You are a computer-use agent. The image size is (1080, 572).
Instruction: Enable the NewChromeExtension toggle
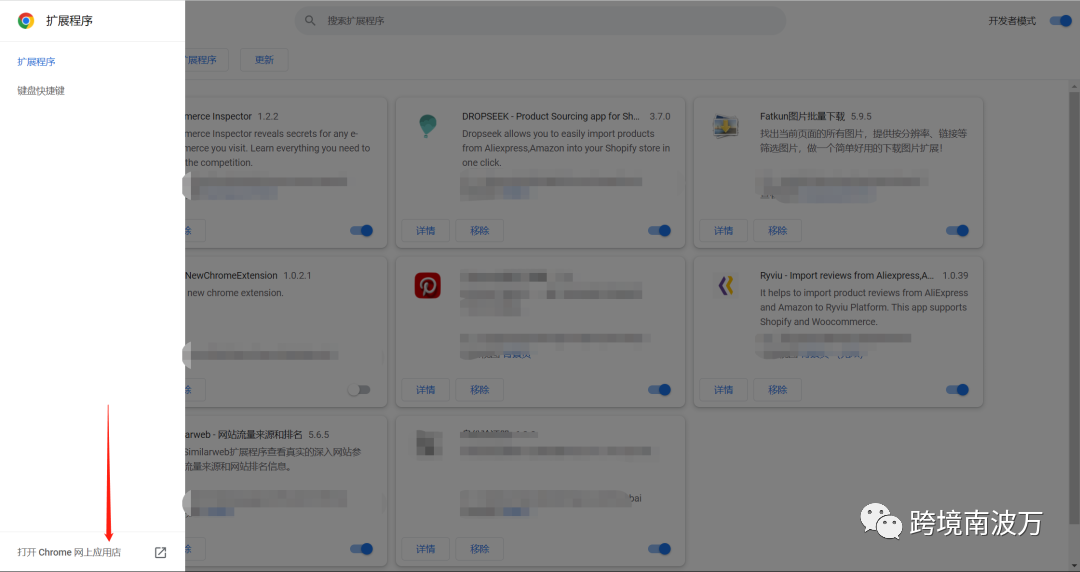point(359,389)
